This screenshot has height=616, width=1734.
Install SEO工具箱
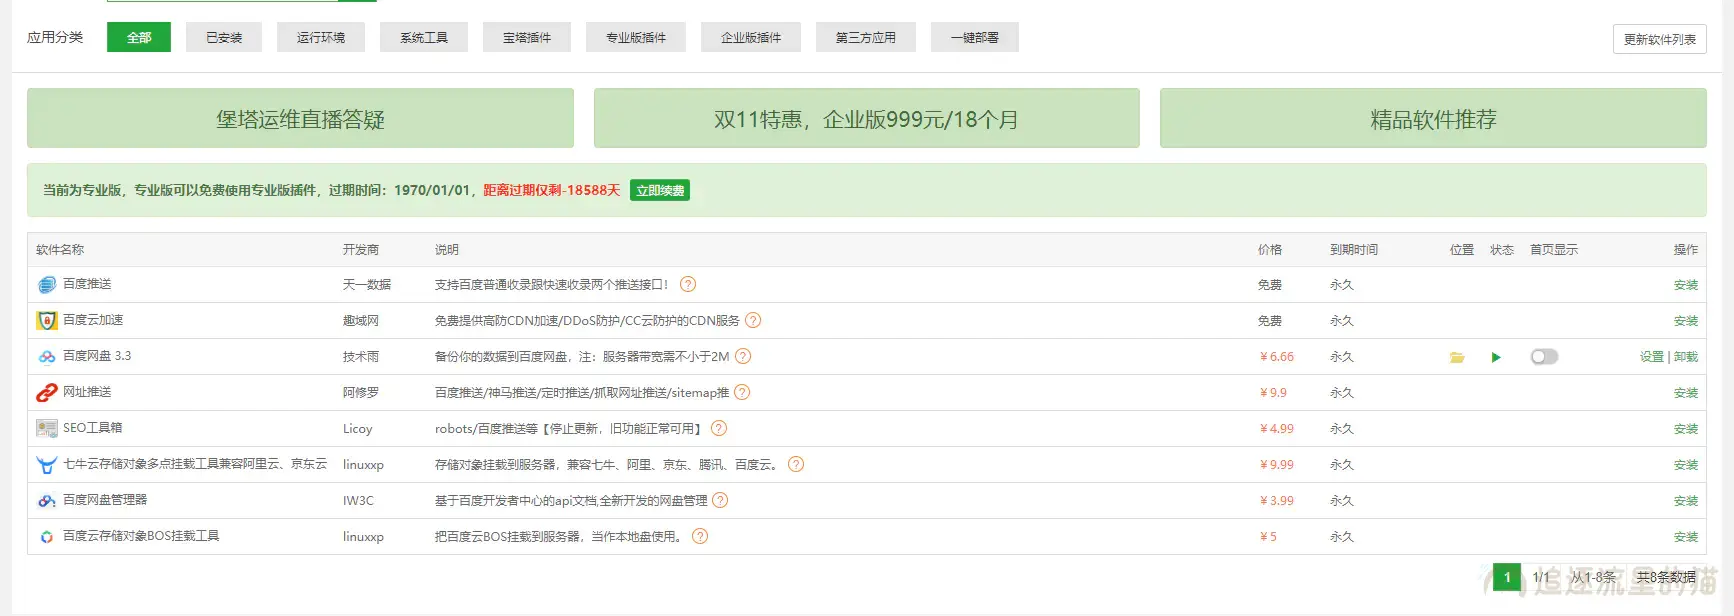pos(1686,429)
